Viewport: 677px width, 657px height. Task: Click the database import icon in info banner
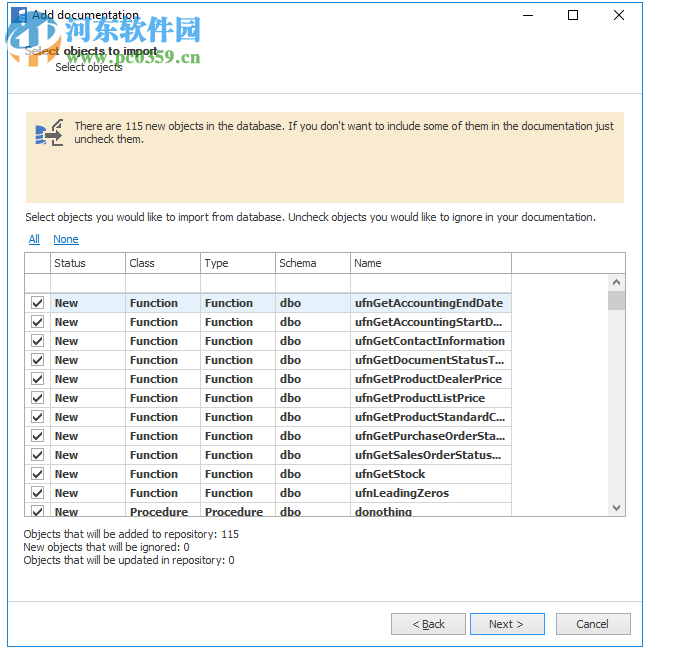(49, 133)
